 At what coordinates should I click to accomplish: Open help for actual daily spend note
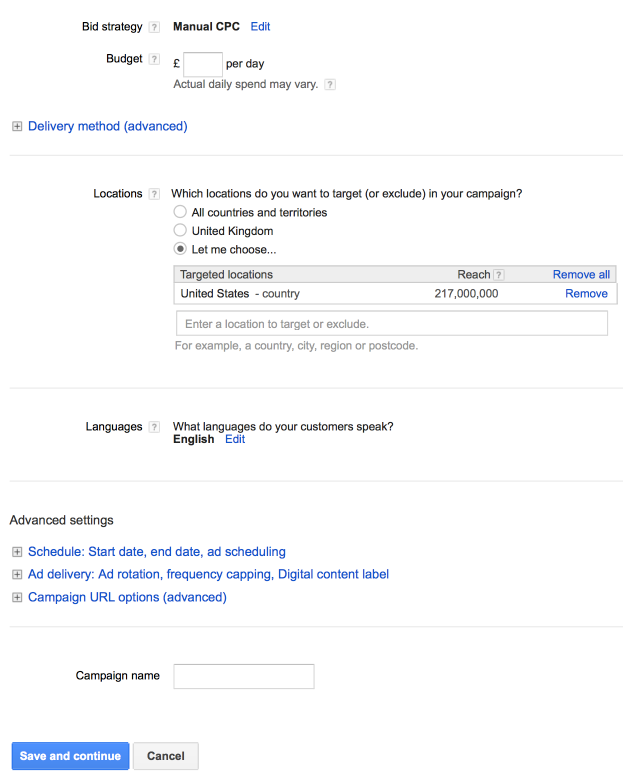coord(330,85)
